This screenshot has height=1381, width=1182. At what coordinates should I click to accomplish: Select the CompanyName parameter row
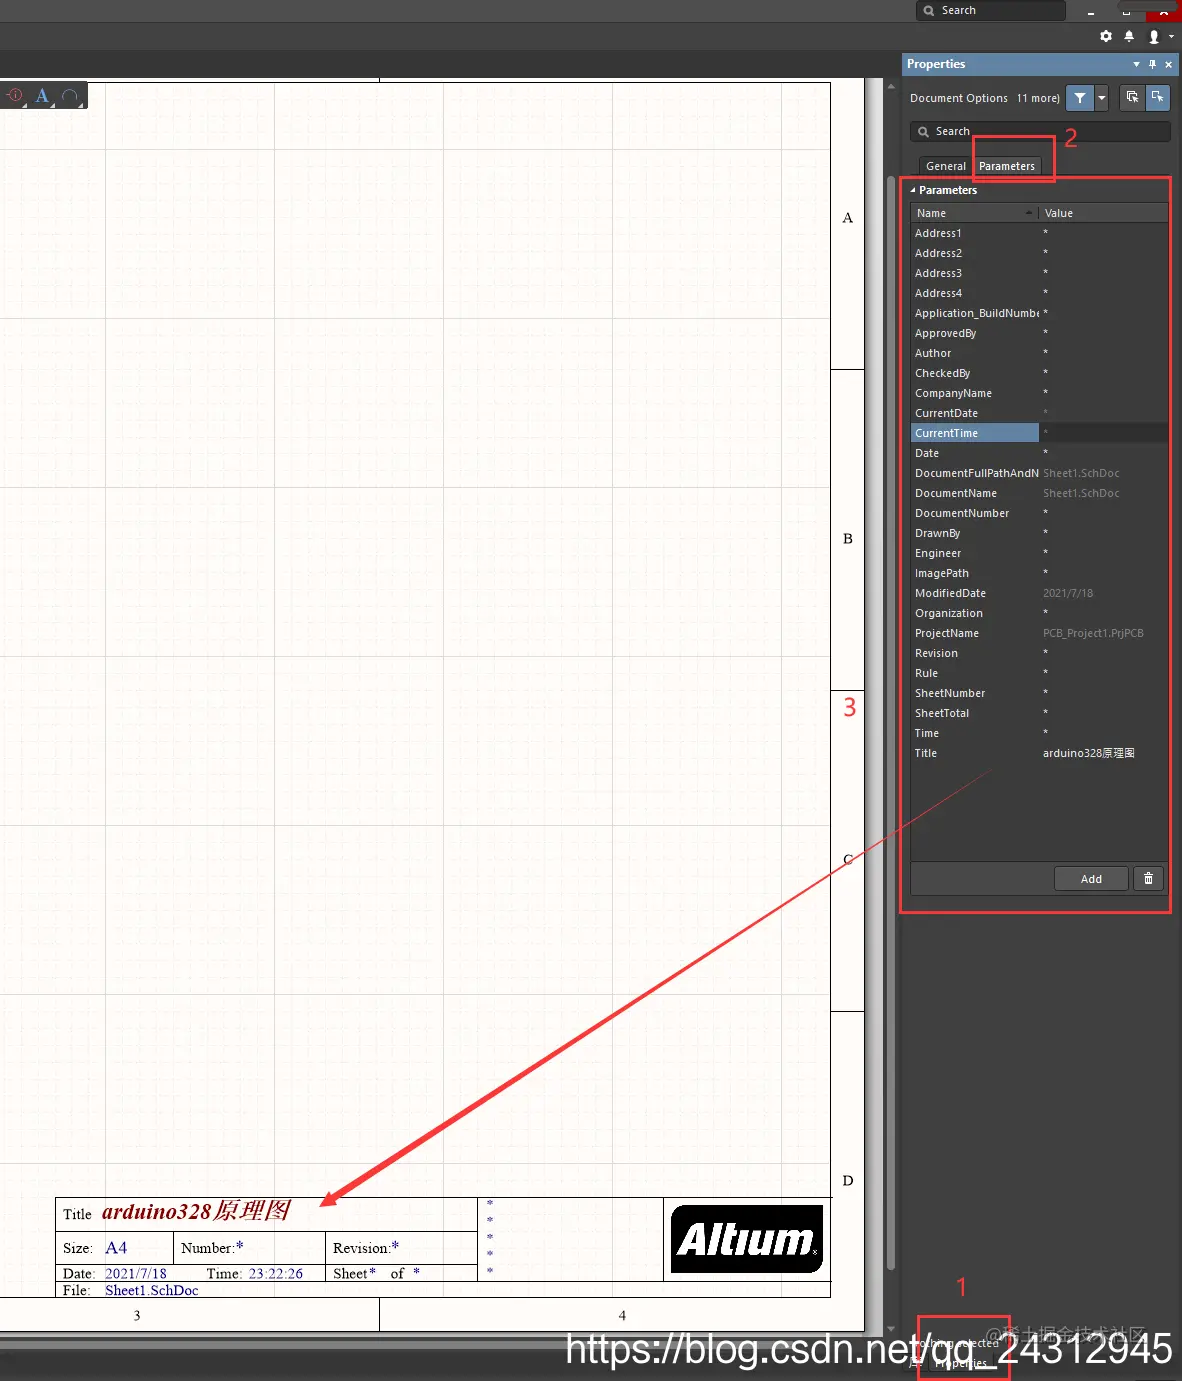1039,393
